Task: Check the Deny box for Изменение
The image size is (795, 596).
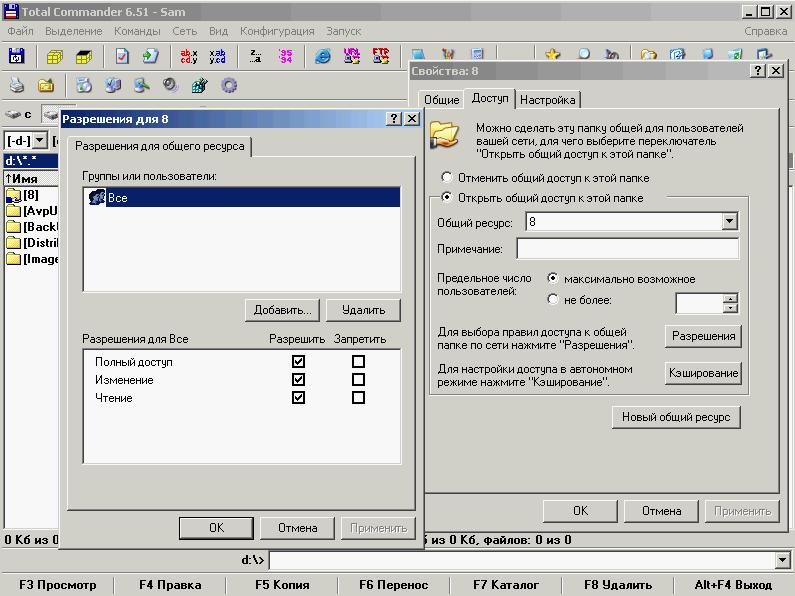Action: [358, 380]
